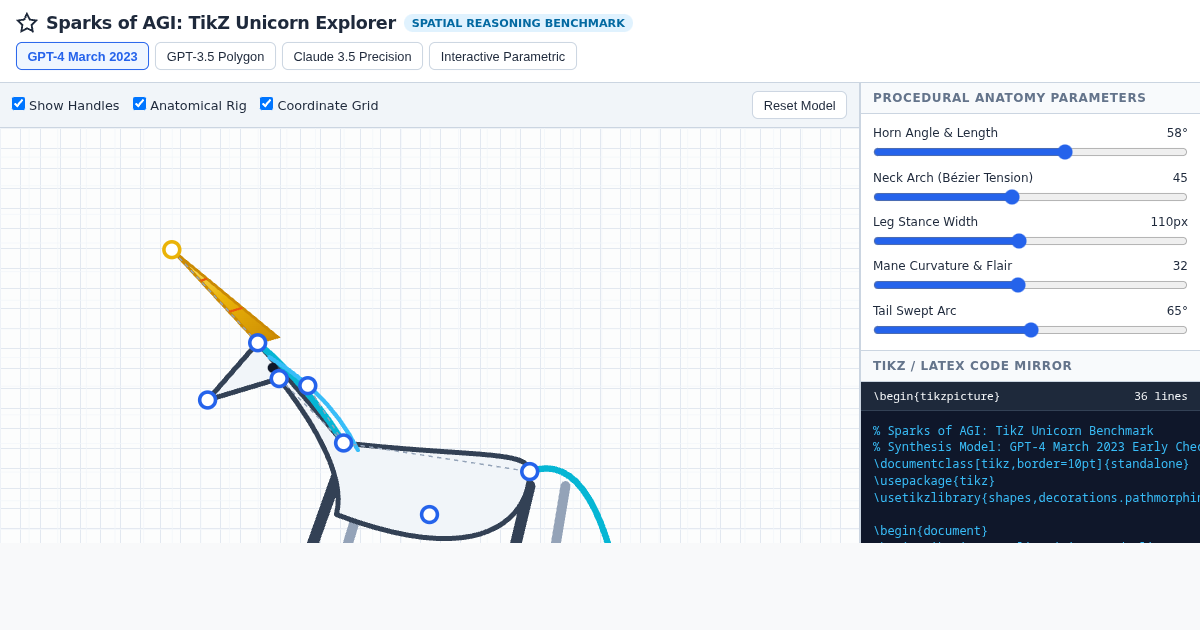Click the star logo icon
The width and height of the screenshot is (1200, 630).
27,22
